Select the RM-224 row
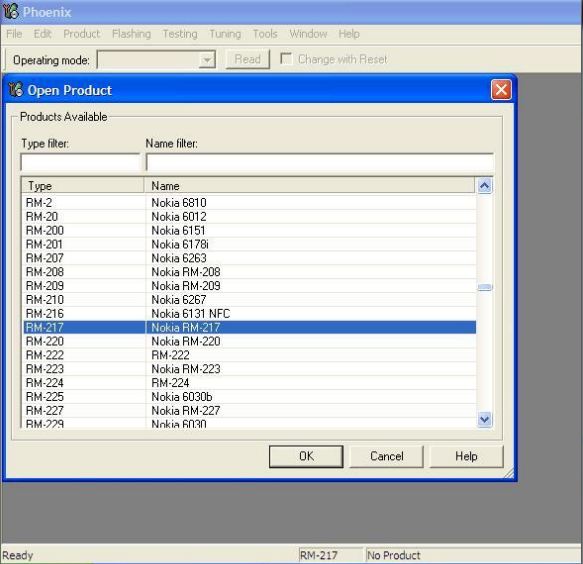 pos(249,383)
